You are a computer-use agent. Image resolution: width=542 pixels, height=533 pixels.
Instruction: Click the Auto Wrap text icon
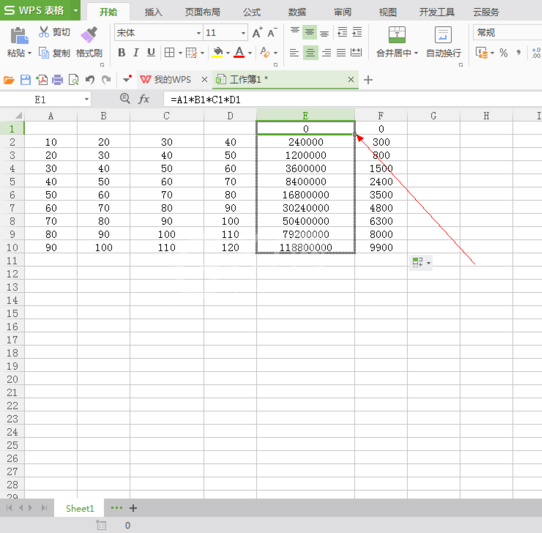click(443, 35)
